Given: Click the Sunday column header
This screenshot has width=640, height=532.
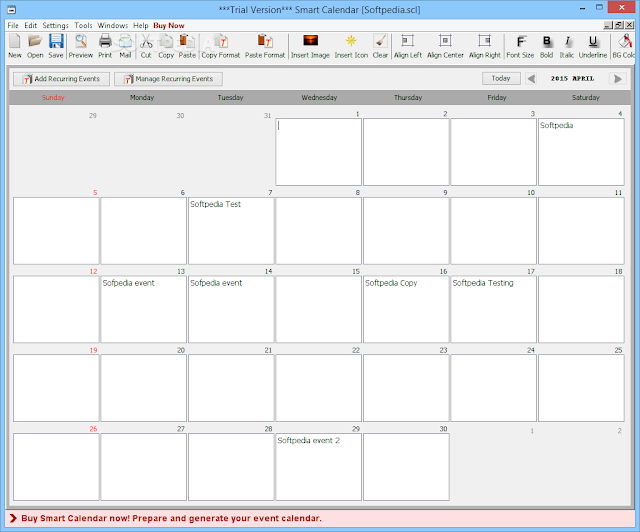Looking at the screenshot, I should pos(53,98).
